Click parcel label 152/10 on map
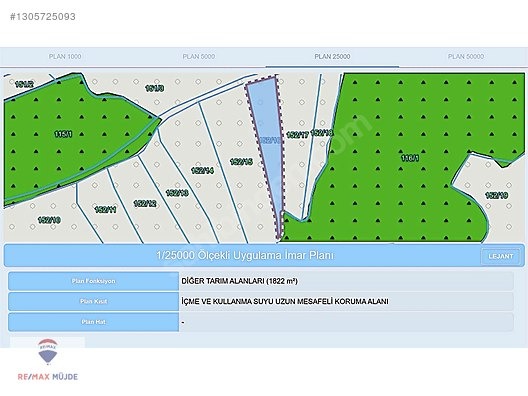The width and height of the screenshot is (528, 396). tap(49, 220)
